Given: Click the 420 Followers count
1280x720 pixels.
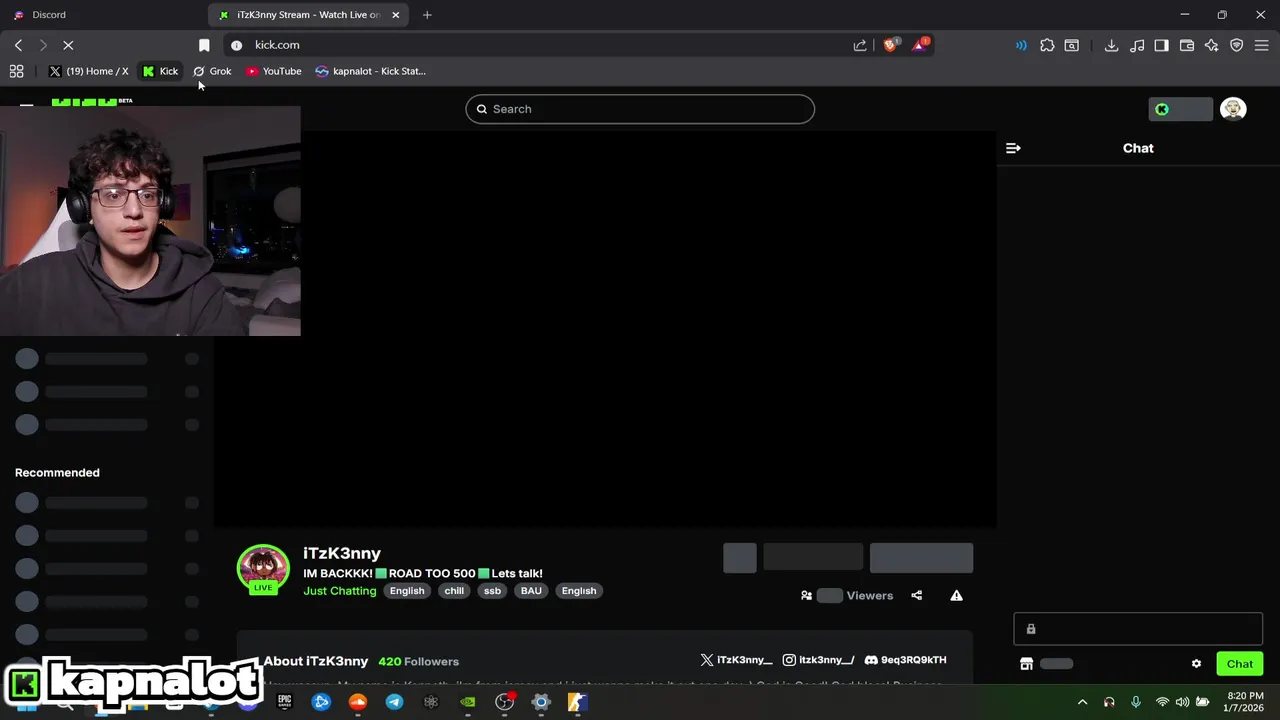Looking at the screenshot, I should (x=418, y=661).
